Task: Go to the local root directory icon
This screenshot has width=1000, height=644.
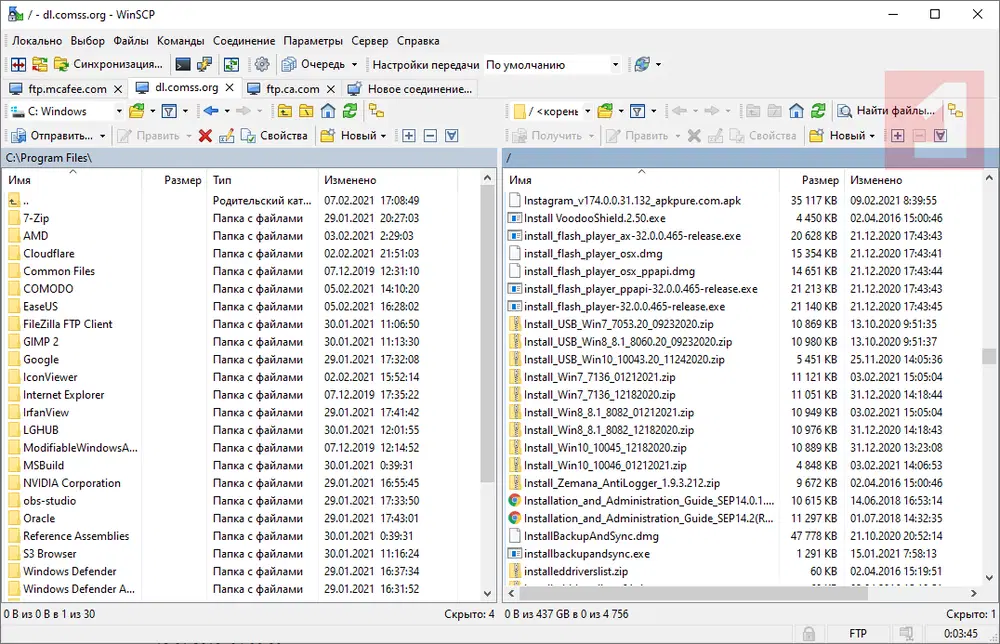Action: 306,111
